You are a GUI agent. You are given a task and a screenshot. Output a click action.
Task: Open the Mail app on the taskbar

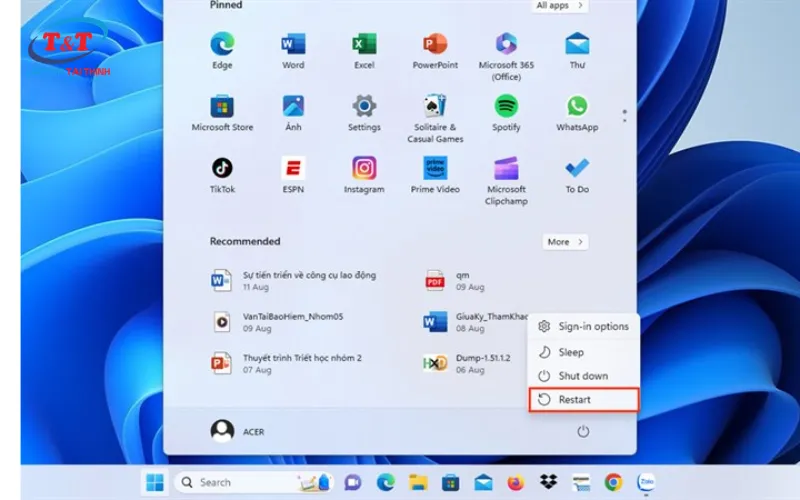click(x=483, y=482)
